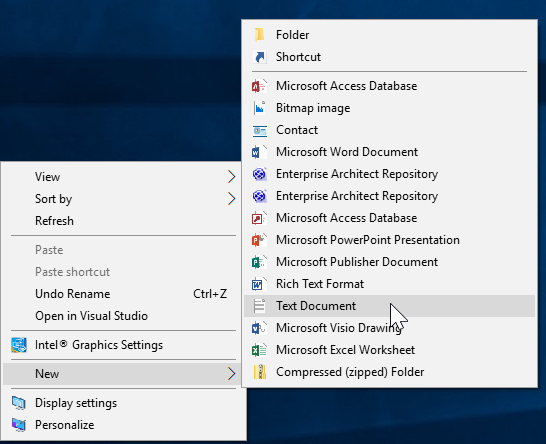Viewport: 546px width, 444px height.
Task: Create a new Text Document
Action: (x=389, y=306)
